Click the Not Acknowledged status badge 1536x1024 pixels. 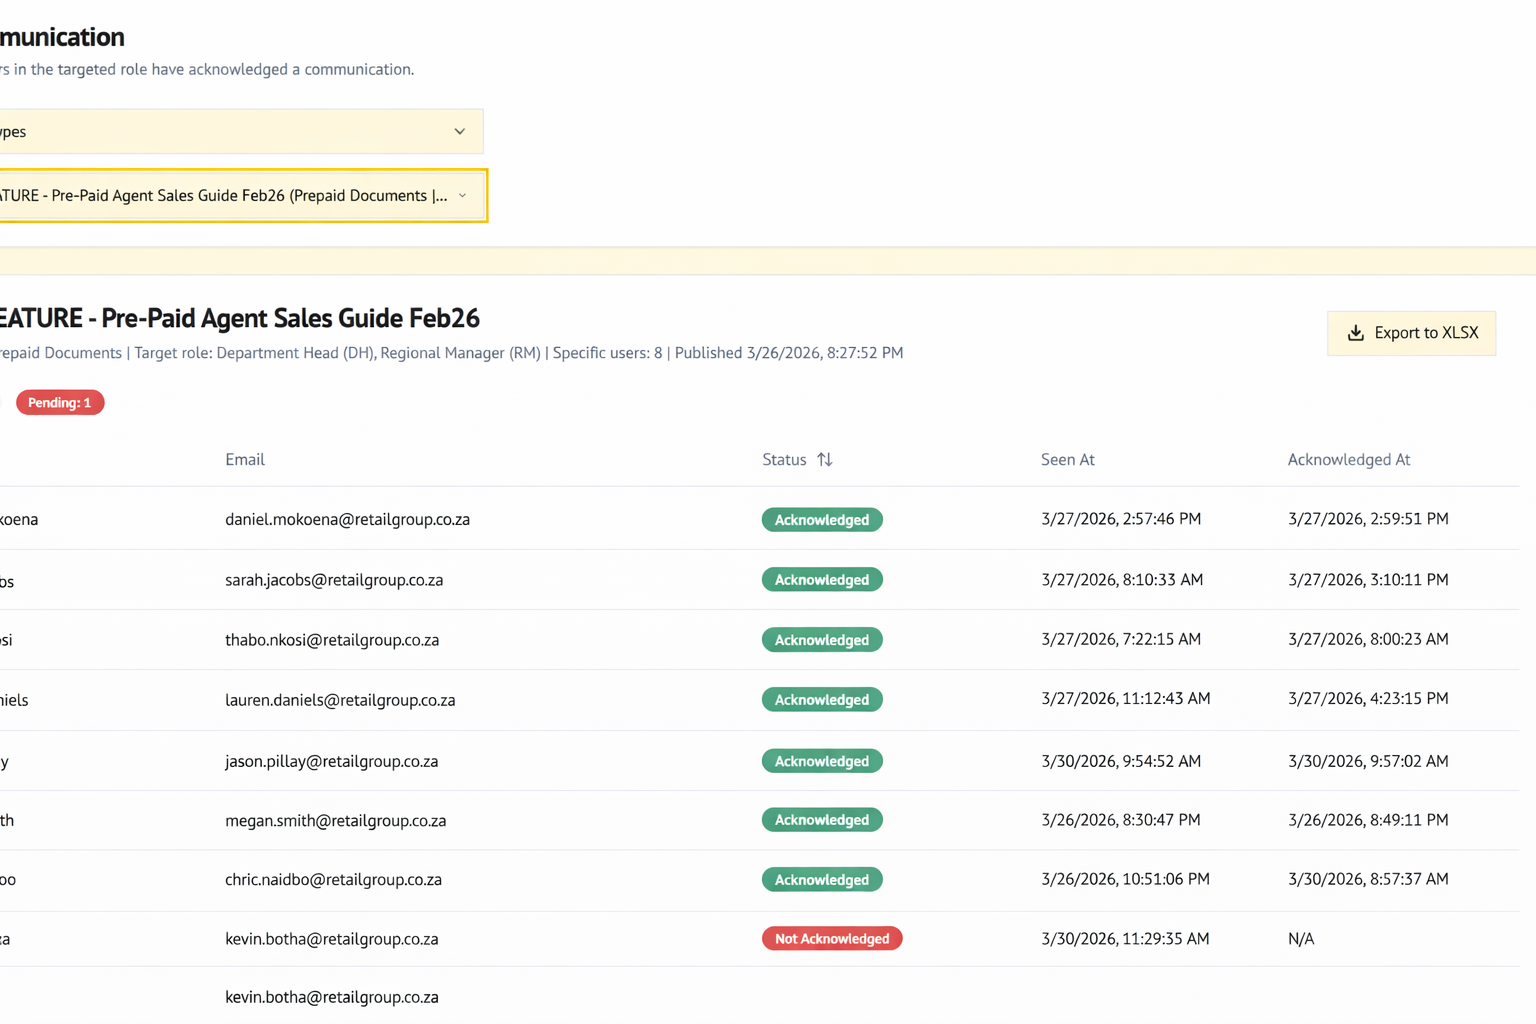[x=832, y=939]
